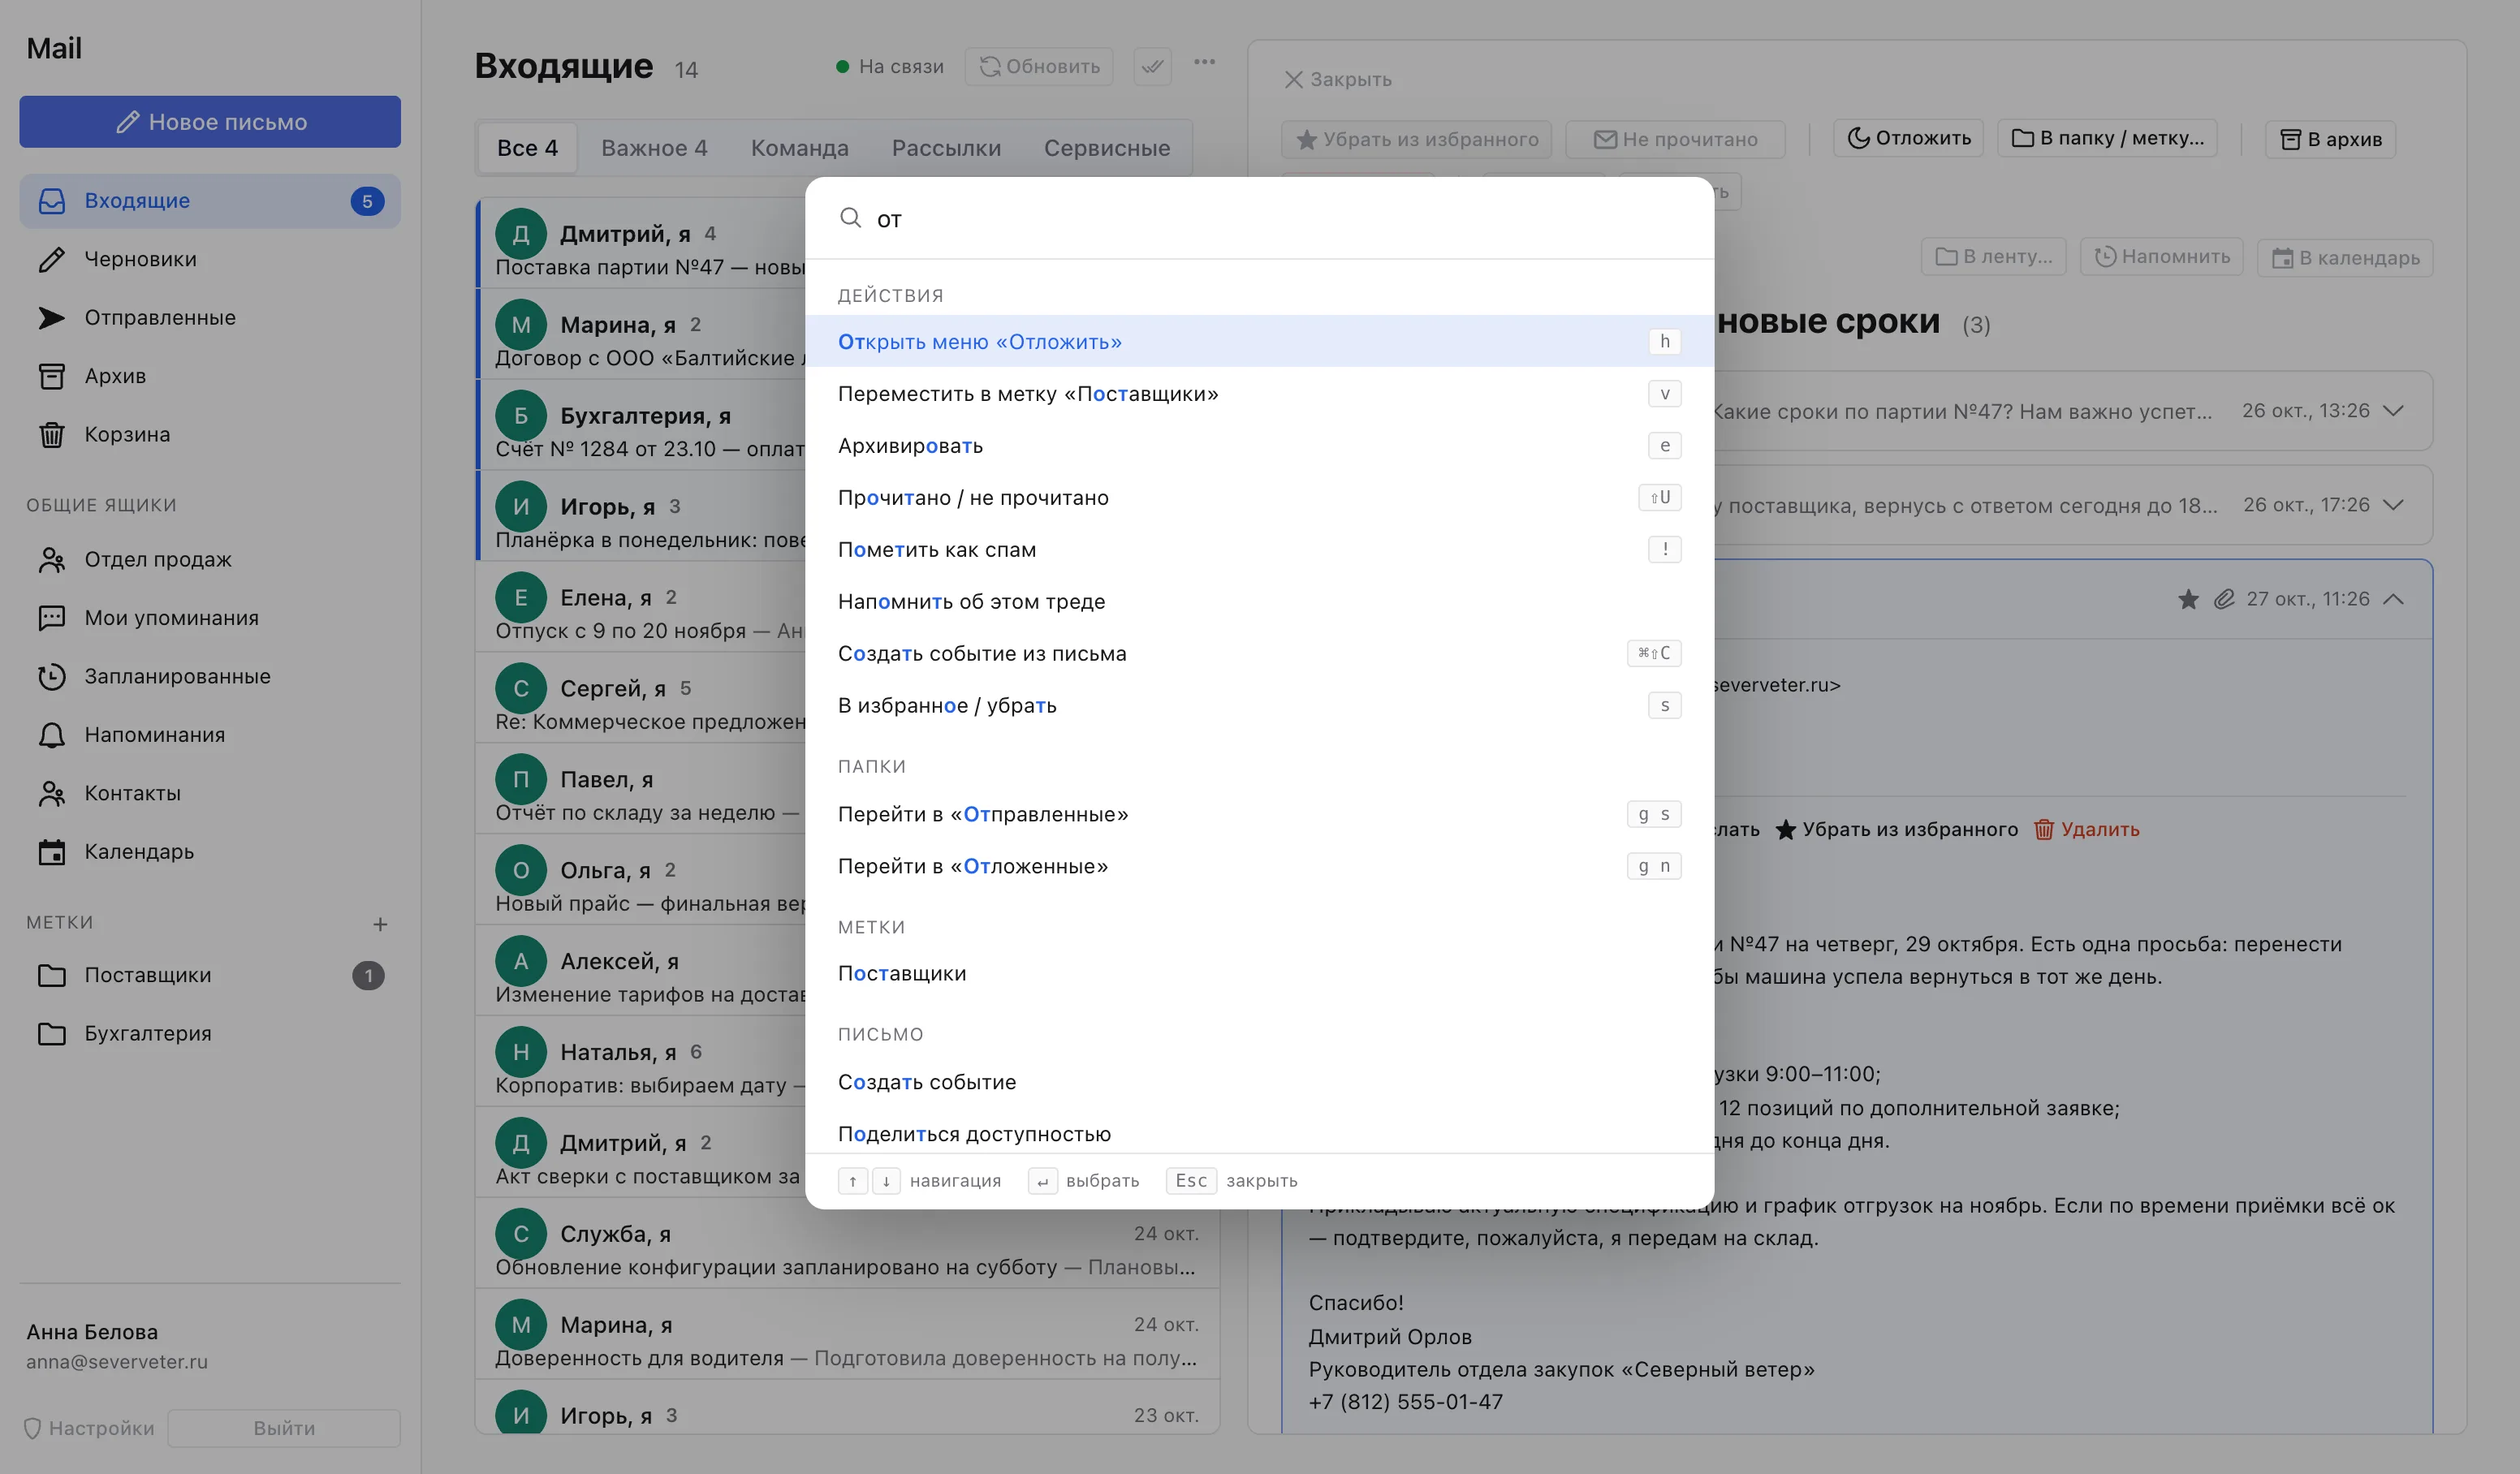Viewport: 2520px width, 1474px height.
Task: Click the Новое письмо compose button
Action: [x=210, y=122]
